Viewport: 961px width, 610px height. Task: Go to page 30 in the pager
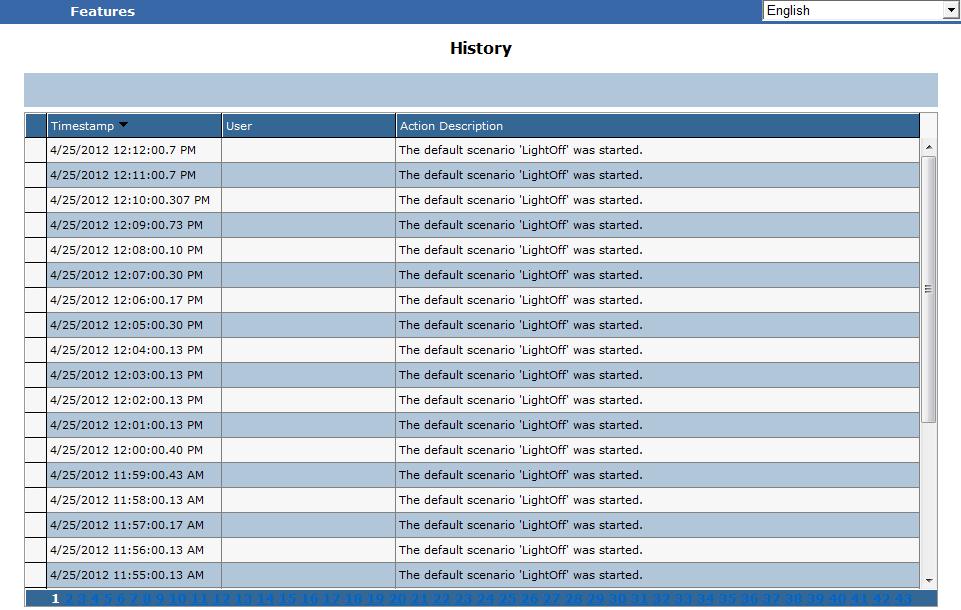click(x=617, y=599)
